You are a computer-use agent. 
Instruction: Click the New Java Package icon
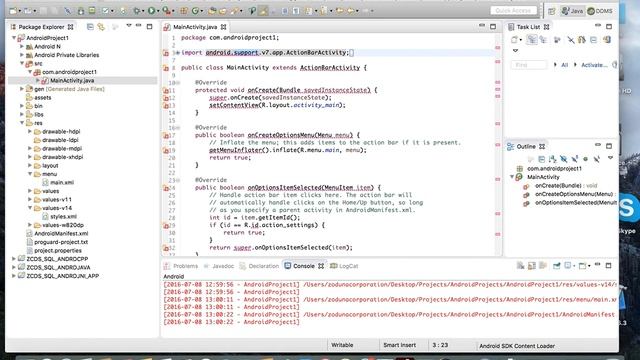pos(184,11)
